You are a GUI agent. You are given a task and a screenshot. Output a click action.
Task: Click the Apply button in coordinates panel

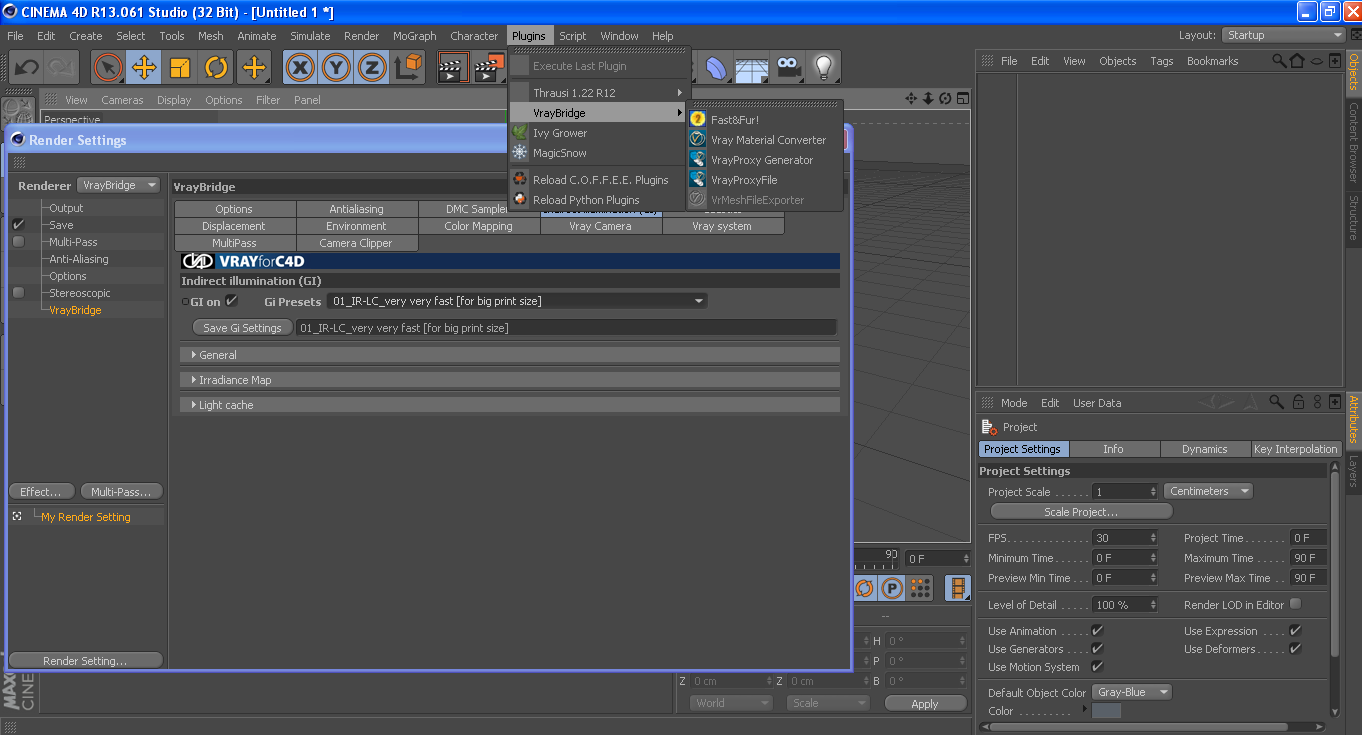point(925,703)
